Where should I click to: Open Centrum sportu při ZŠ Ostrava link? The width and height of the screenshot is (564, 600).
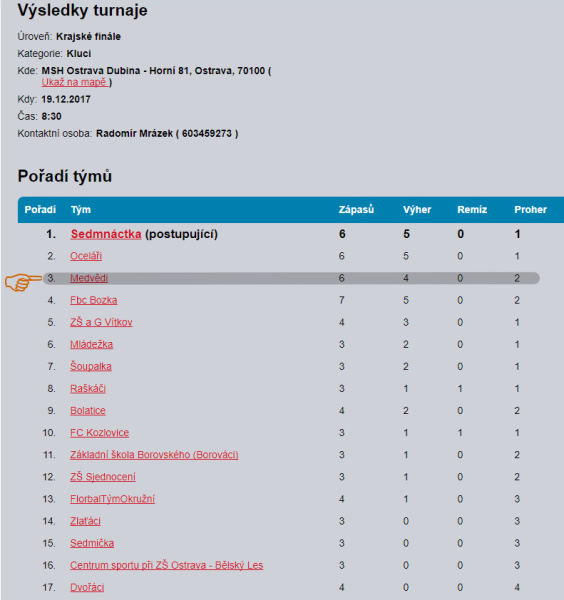(x=166, y=566)
